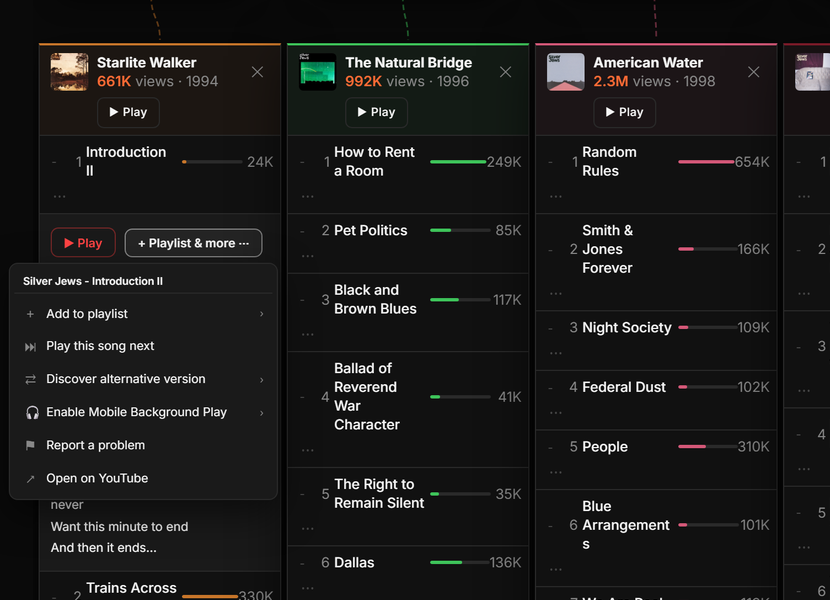Open The Natural Bridge cover thumbnail
This screenshot has height=600, width=830.
[318, 72]
